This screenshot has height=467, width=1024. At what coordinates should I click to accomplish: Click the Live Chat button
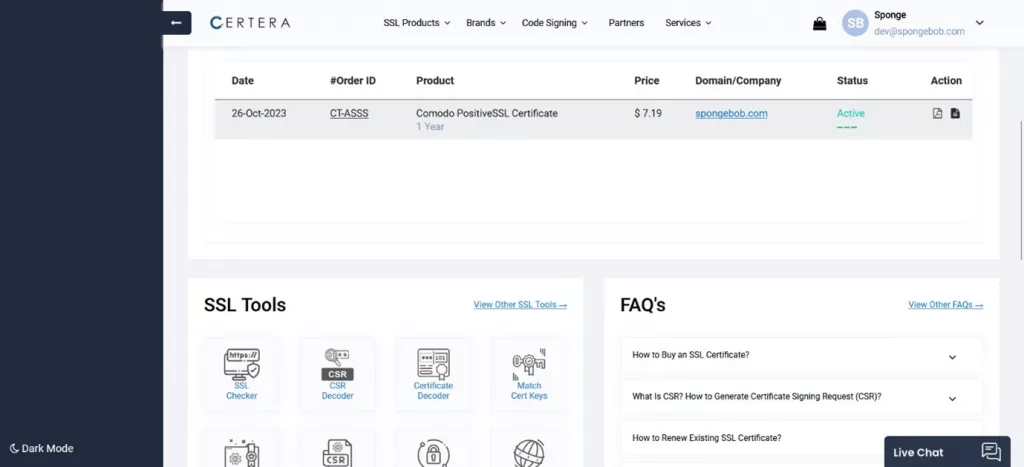click(x=947, y=452)
